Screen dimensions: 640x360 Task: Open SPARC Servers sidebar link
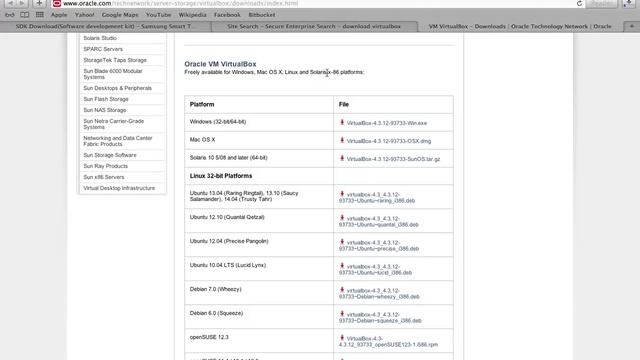tap(103, 49)
